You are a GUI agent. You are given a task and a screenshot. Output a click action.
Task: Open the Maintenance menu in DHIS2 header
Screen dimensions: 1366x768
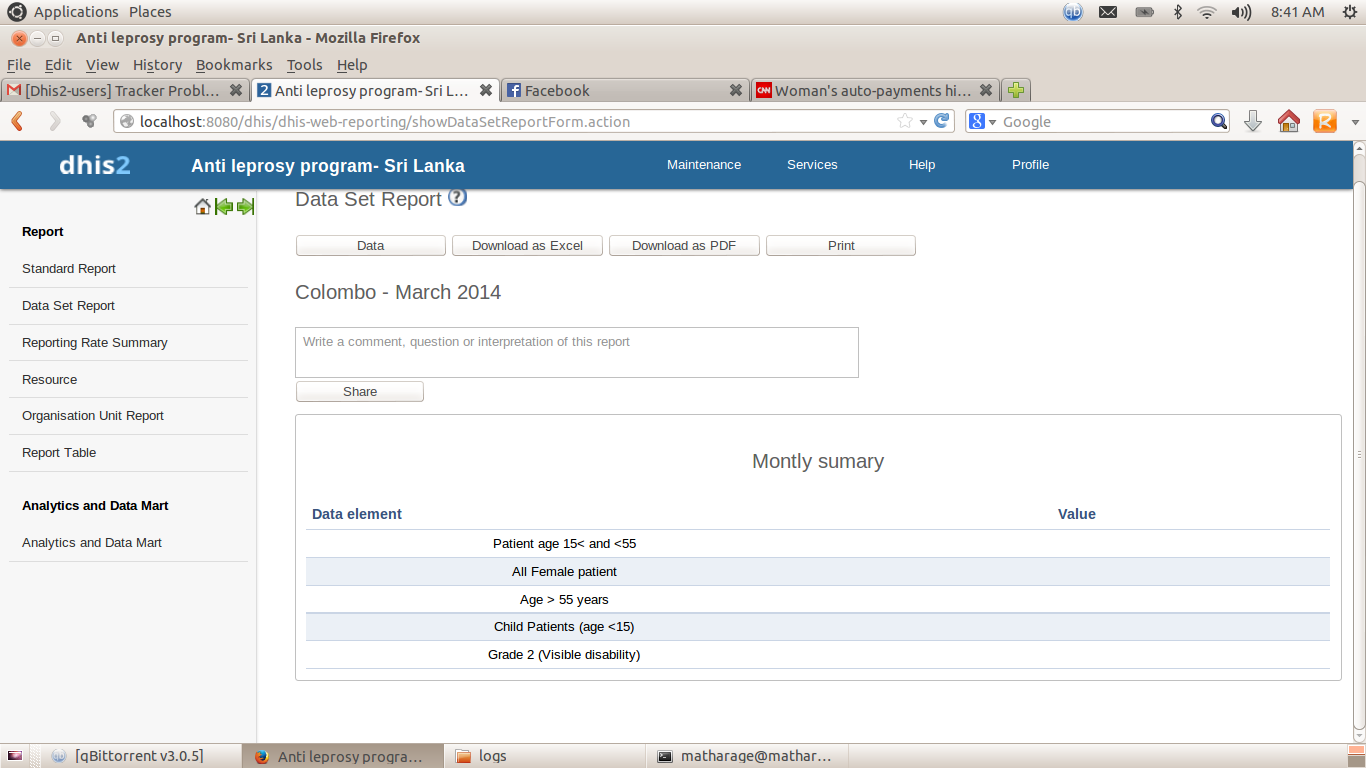pyautogui.click(x=704, y=165)
